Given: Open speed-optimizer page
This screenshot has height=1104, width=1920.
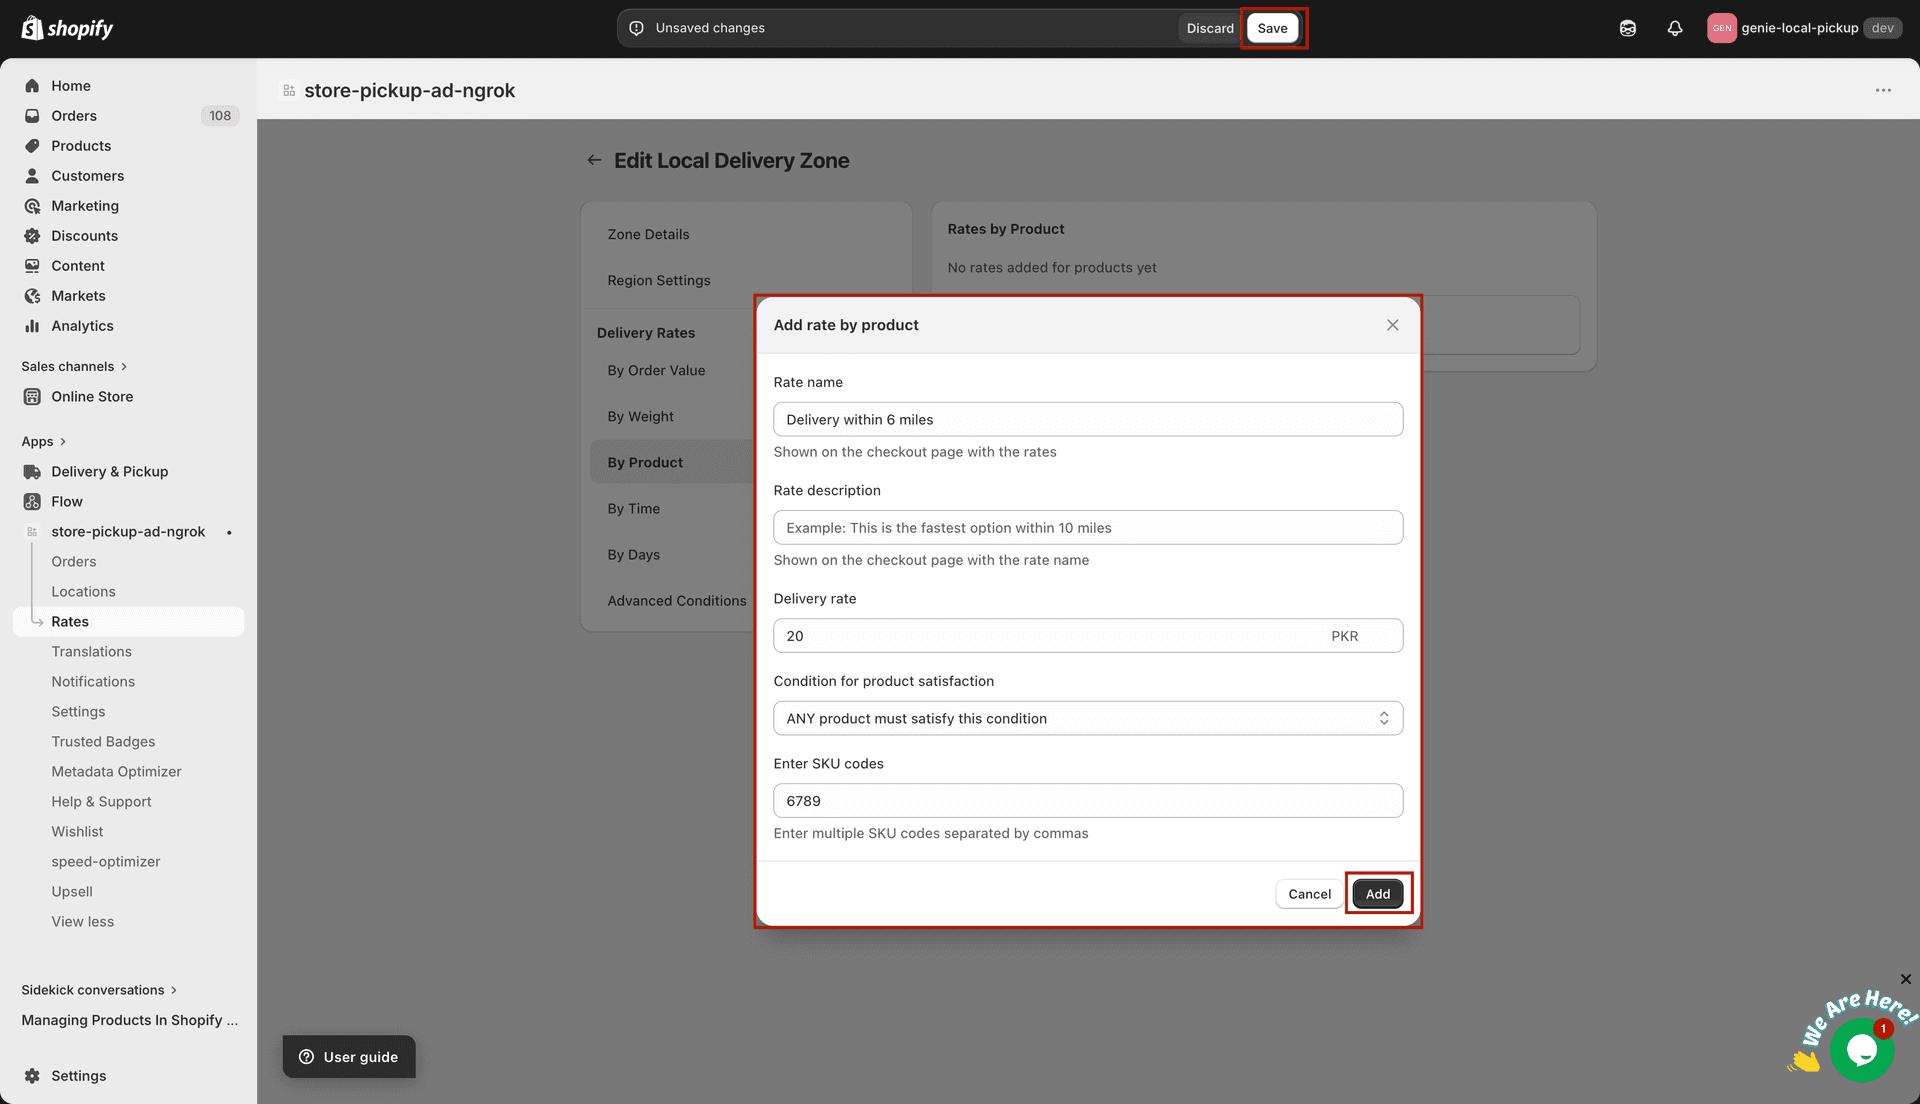Looking at the screenshot, I should click(x=105, y=862).
